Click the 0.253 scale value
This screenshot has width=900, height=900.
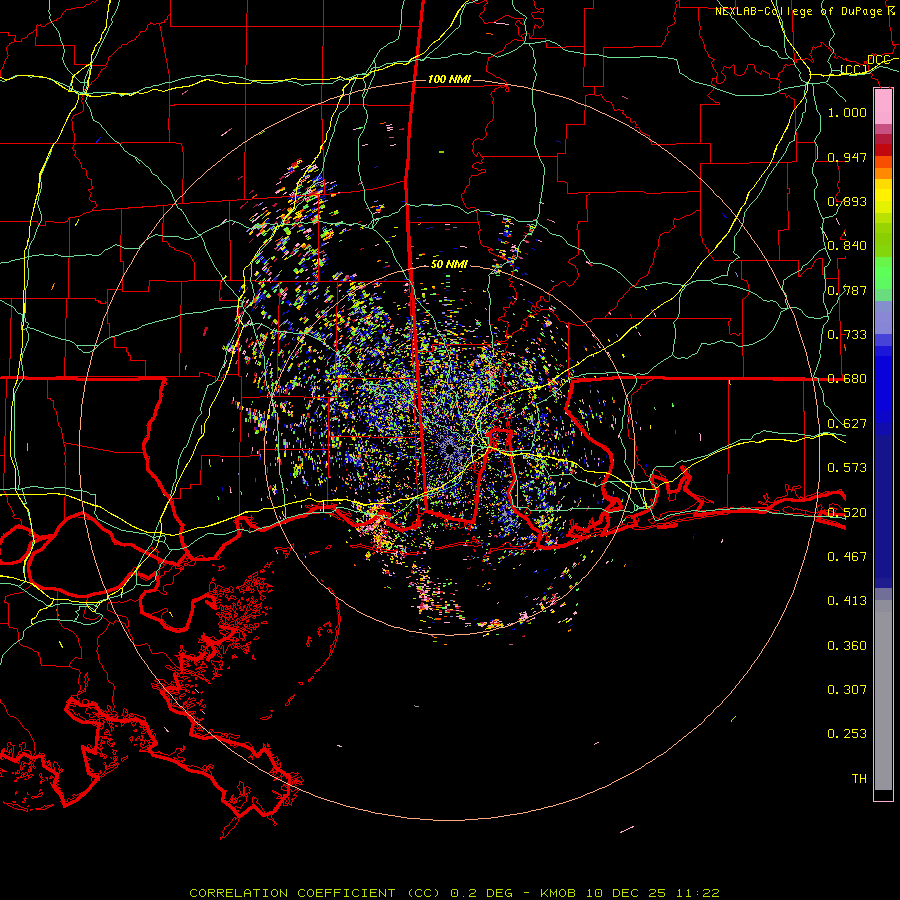tap(847, 734)
